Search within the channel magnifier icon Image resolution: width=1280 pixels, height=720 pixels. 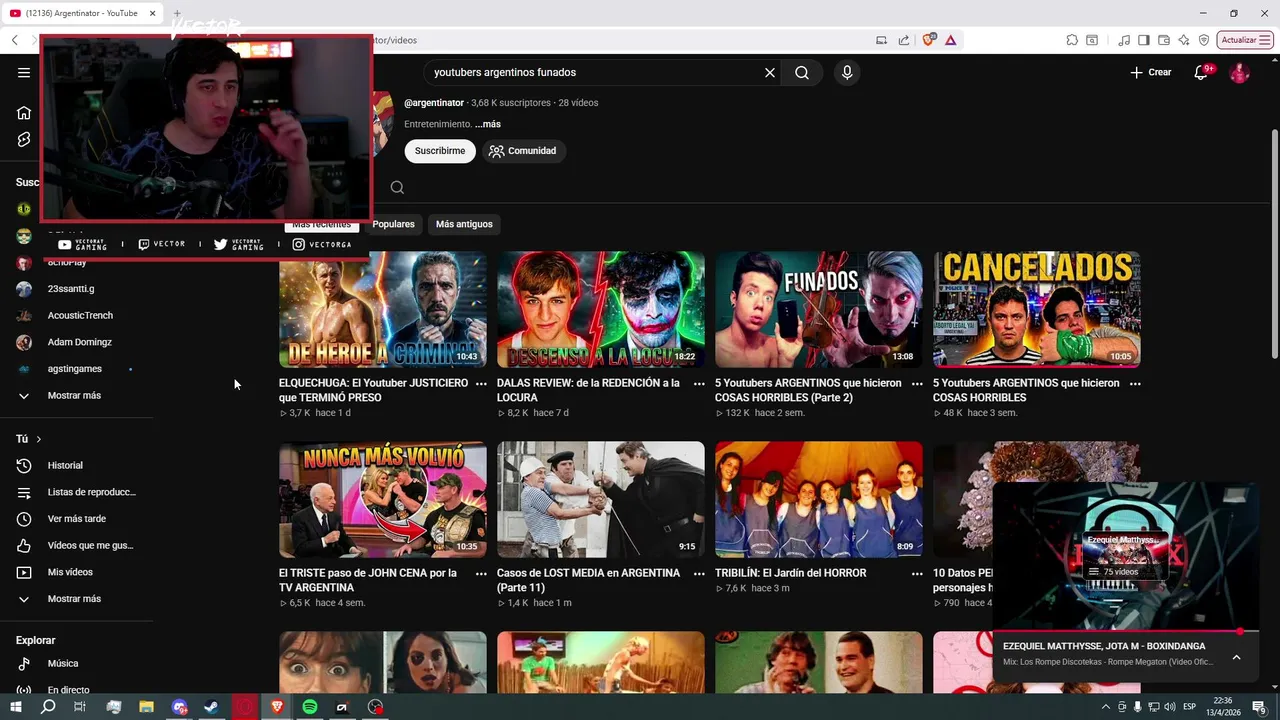click(x=397, y=188)
